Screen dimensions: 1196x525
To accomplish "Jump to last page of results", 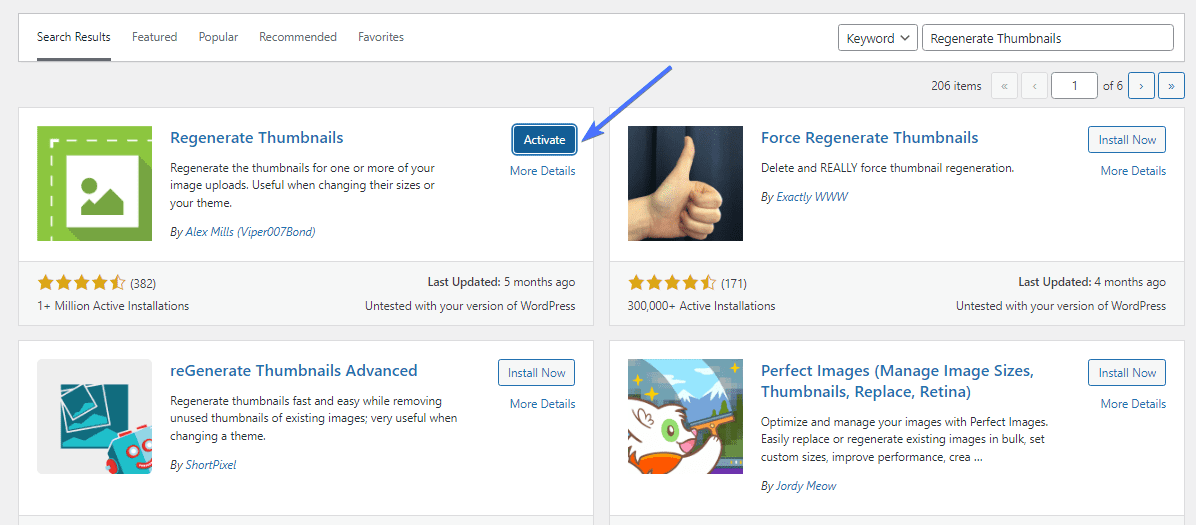I will pyautogui.click(x=1171, y=86).
